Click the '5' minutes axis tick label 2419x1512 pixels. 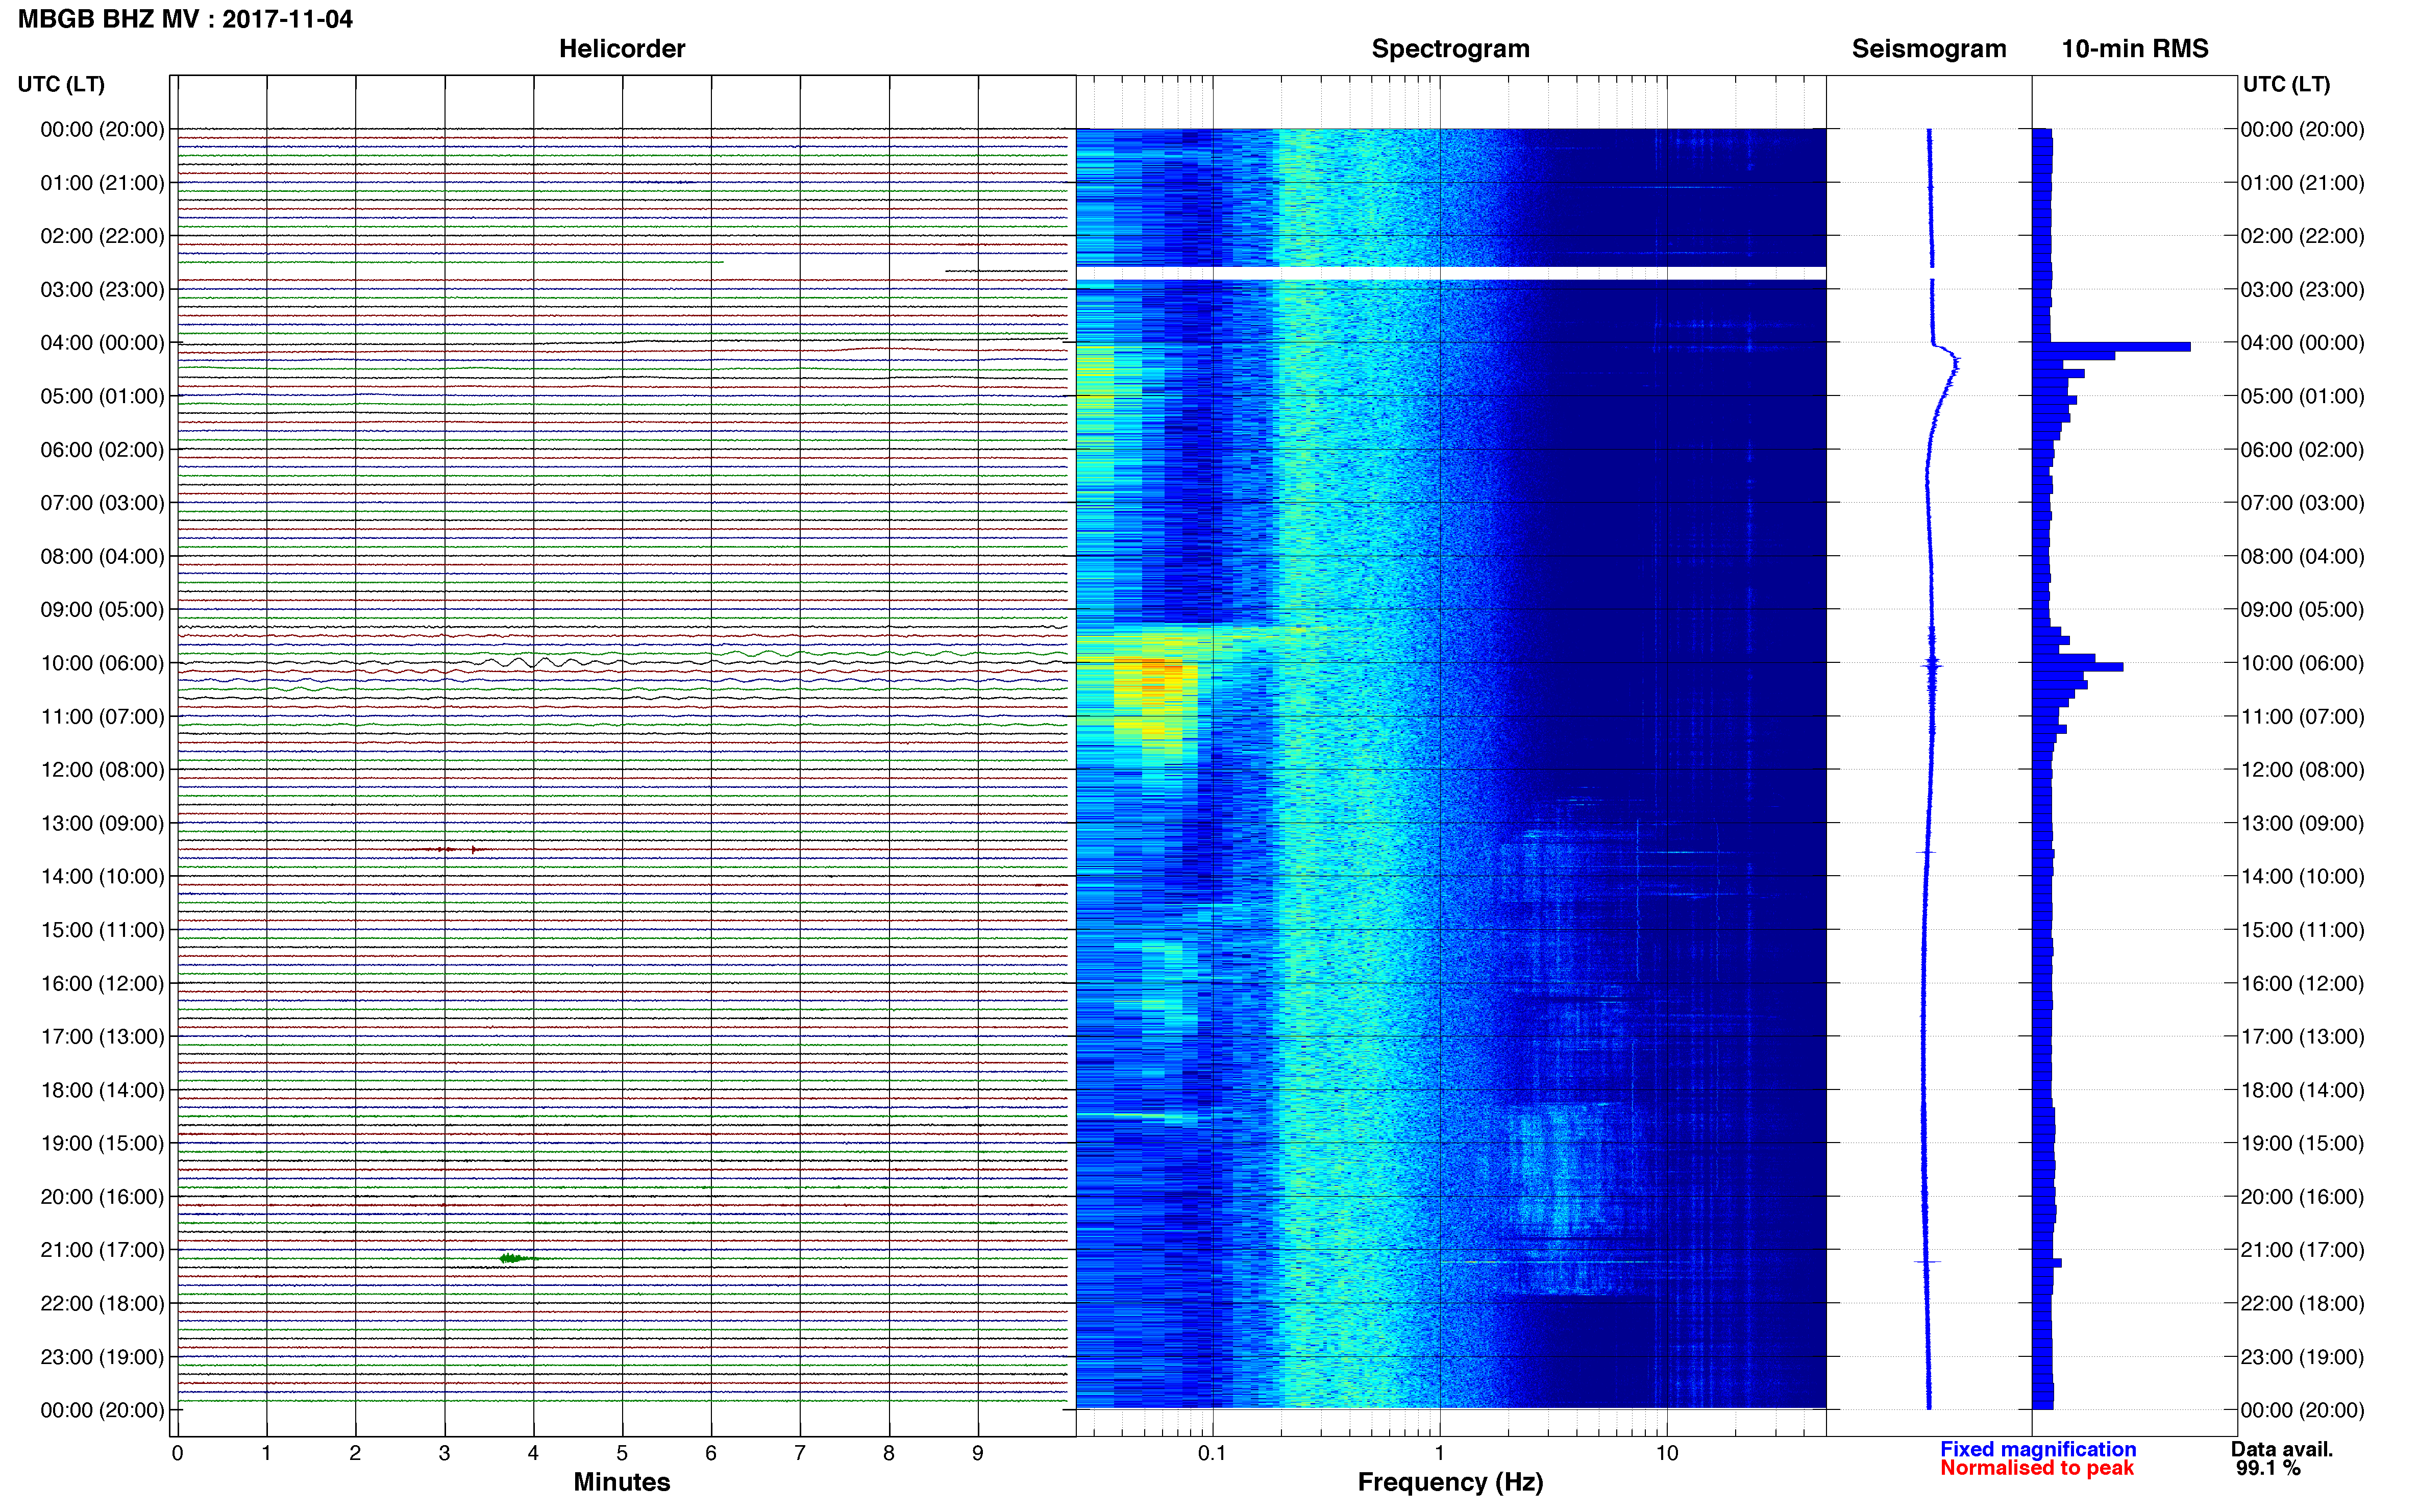[622, 1453]
